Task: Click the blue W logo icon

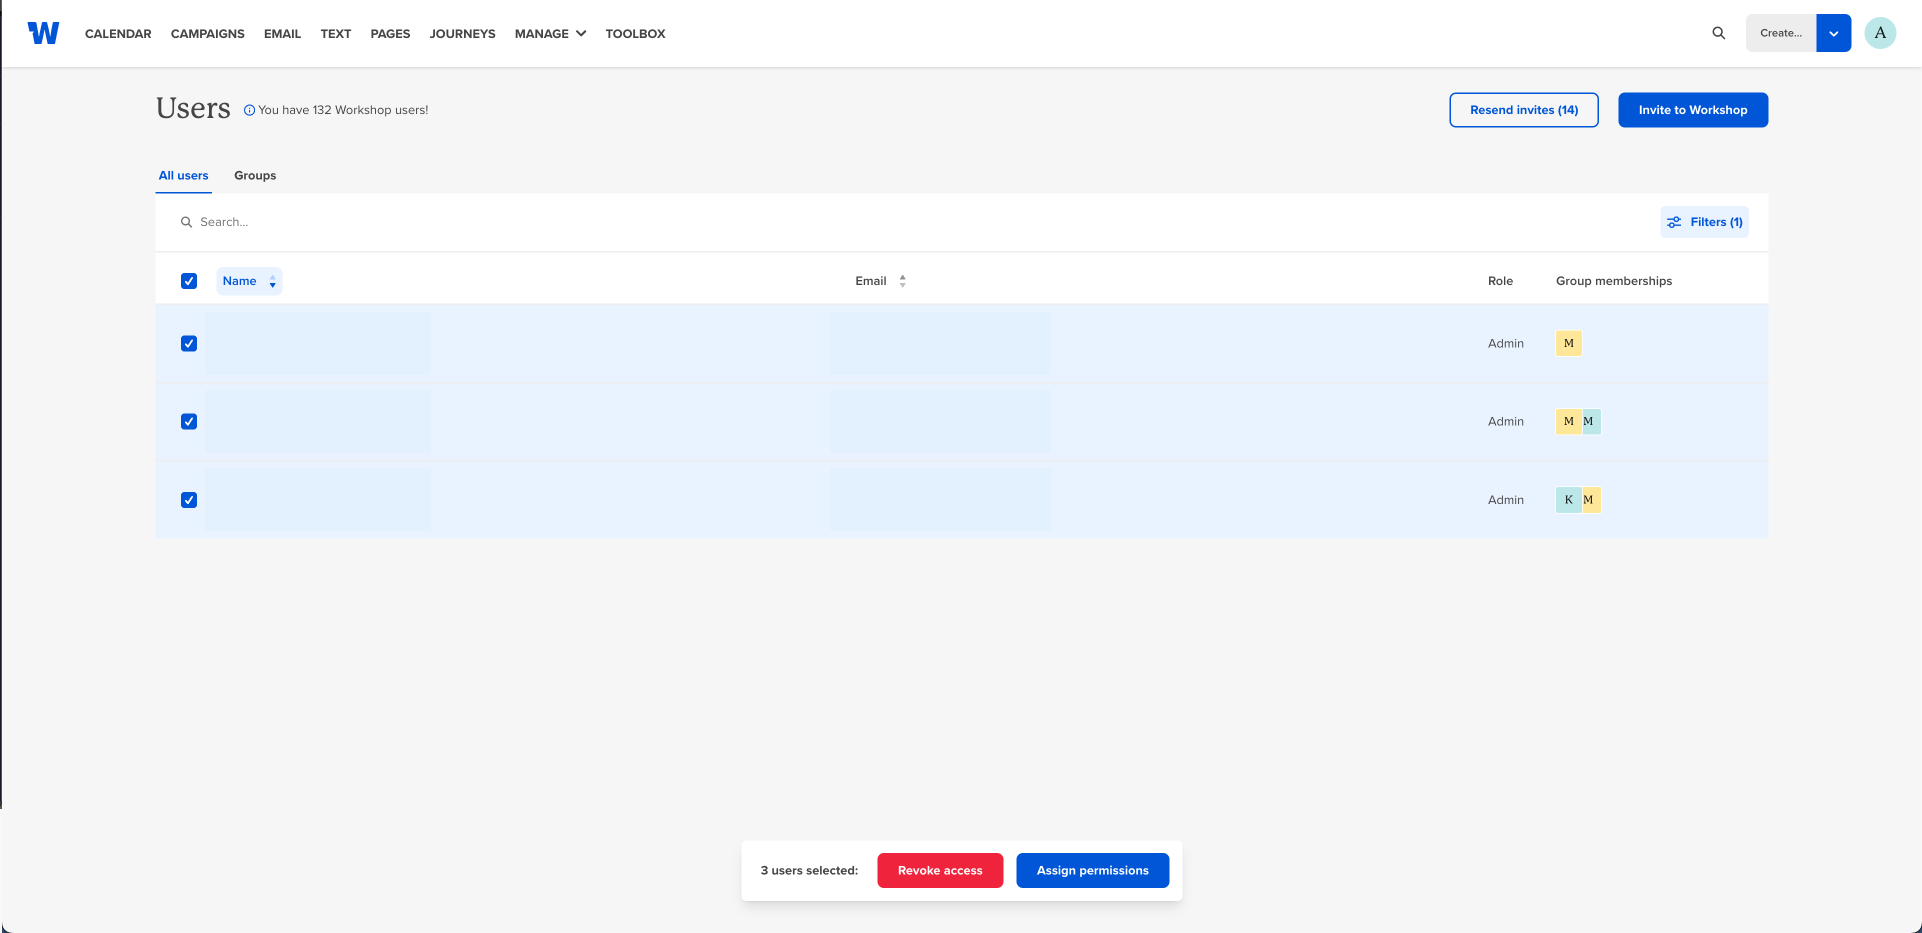Action: click(x=43, y=33)
